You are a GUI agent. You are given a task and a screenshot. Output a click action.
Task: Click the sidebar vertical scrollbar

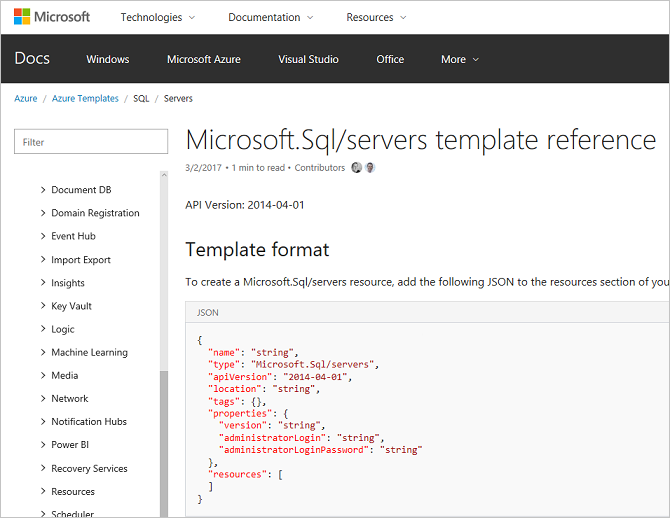click(x=164, y=440)
